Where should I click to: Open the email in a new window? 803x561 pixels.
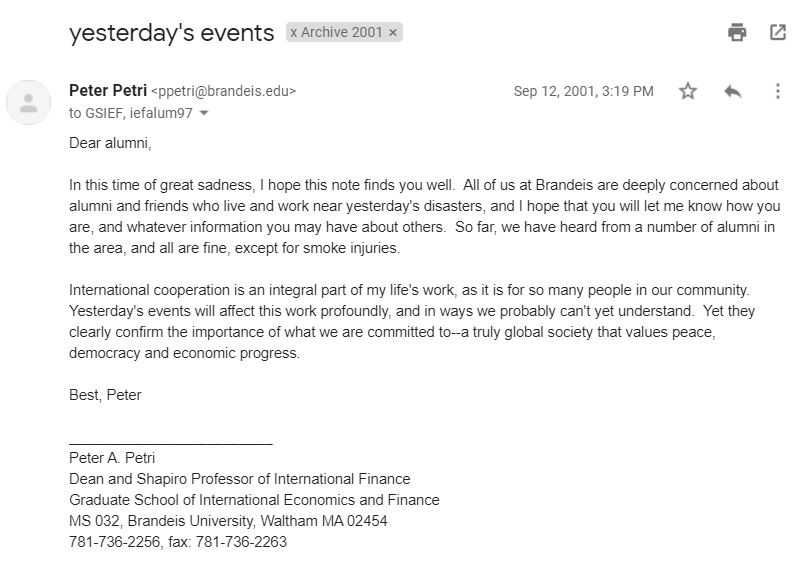(x=778, y=32)
